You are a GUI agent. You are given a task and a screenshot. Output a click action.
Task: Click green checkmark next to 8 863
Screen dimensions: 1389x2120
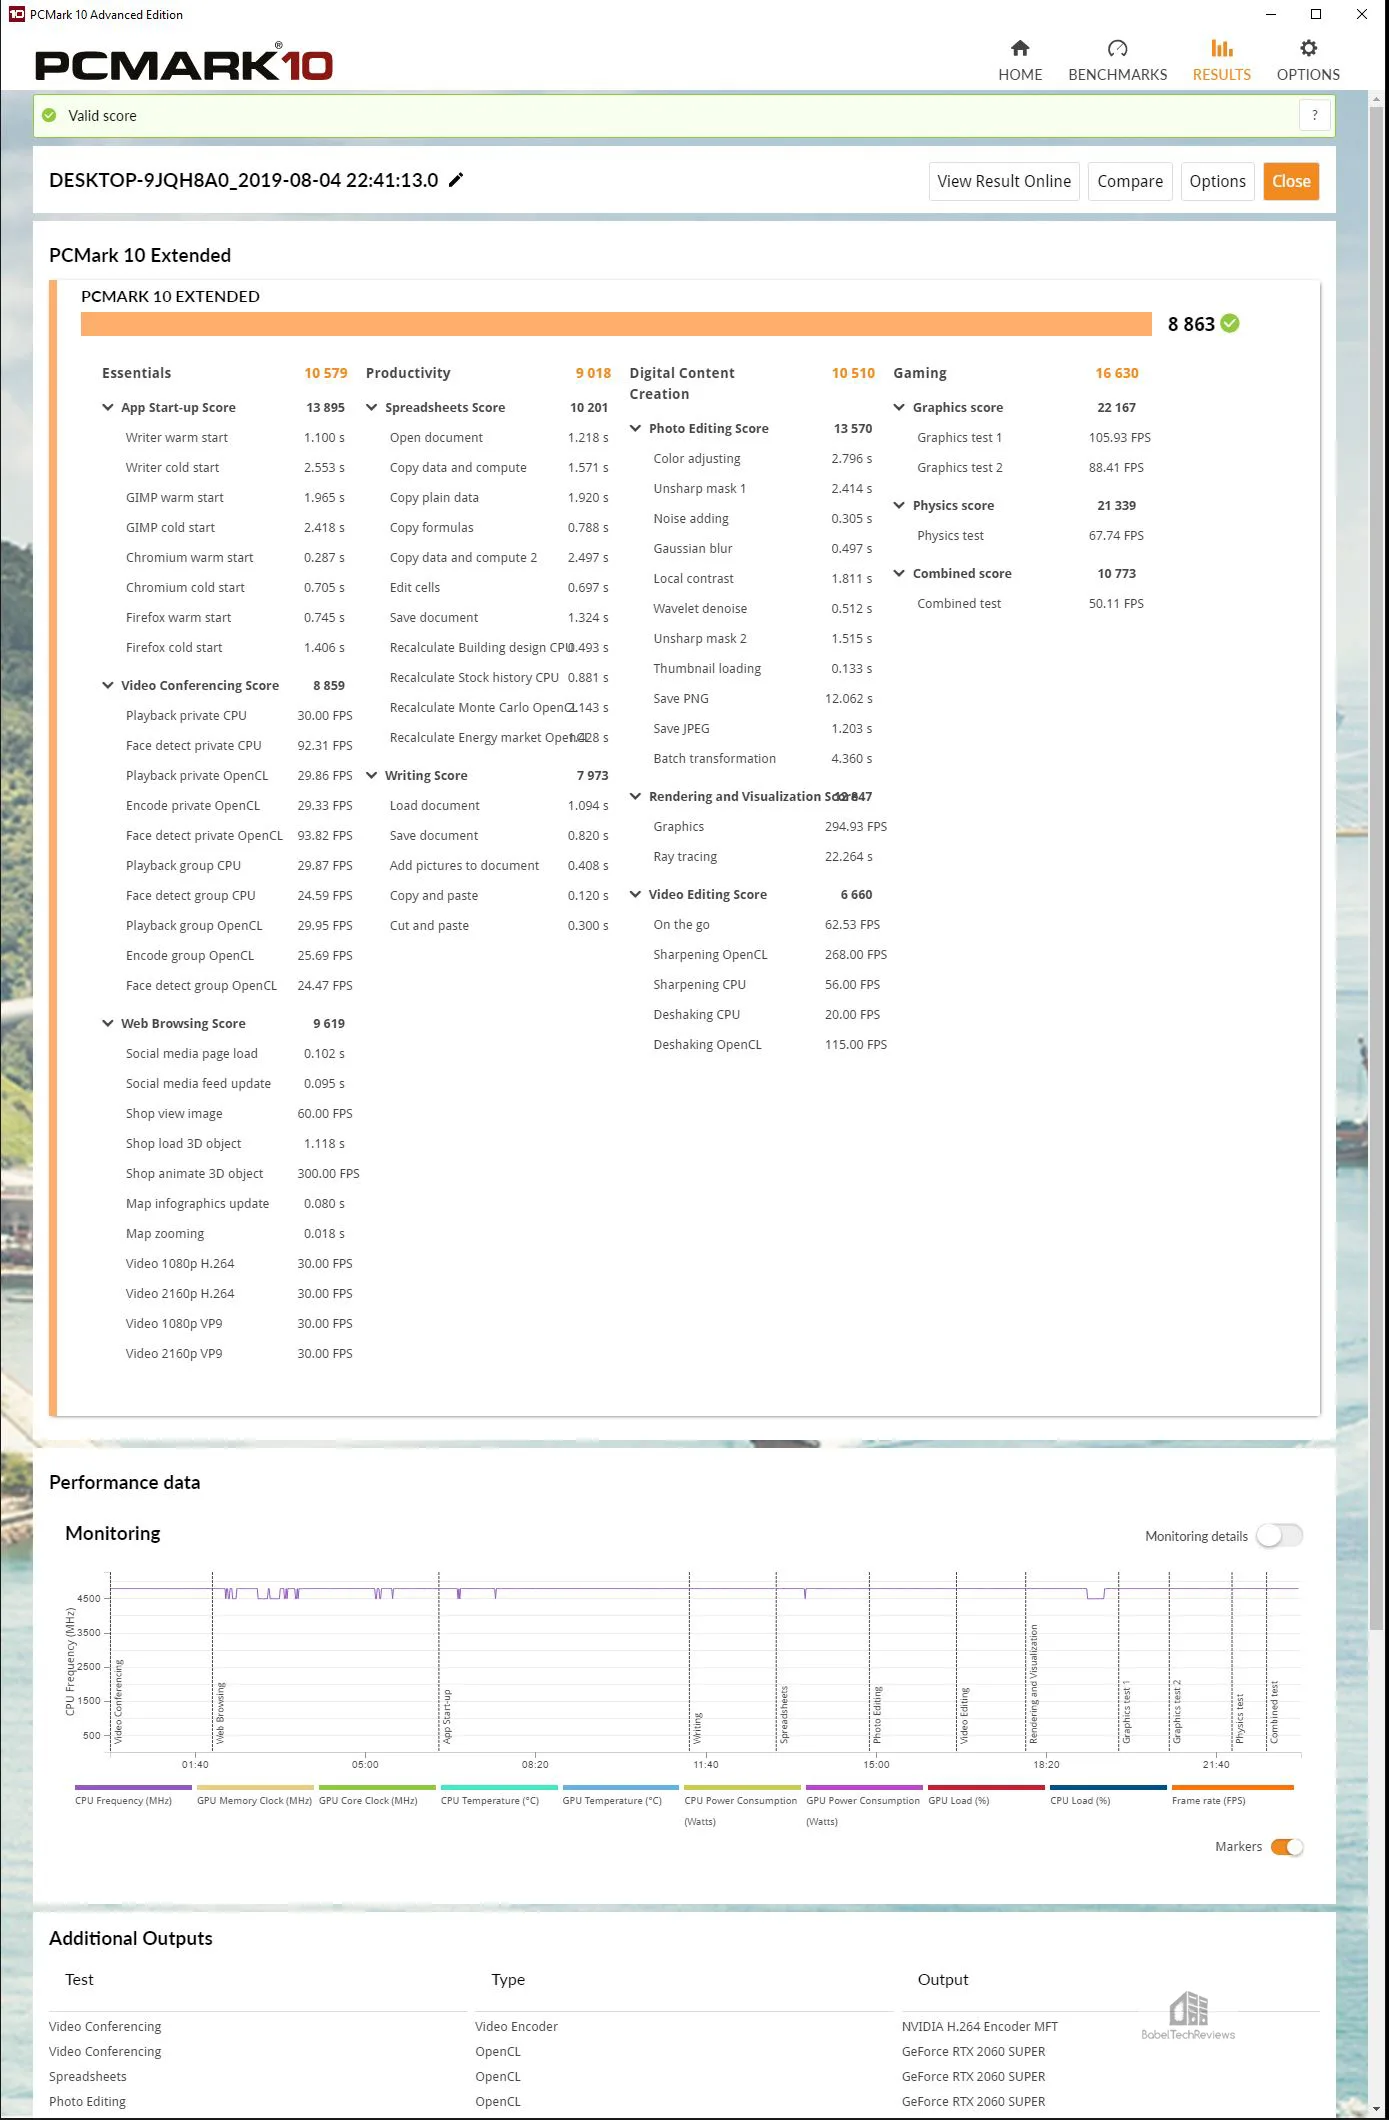point(1230,323)
